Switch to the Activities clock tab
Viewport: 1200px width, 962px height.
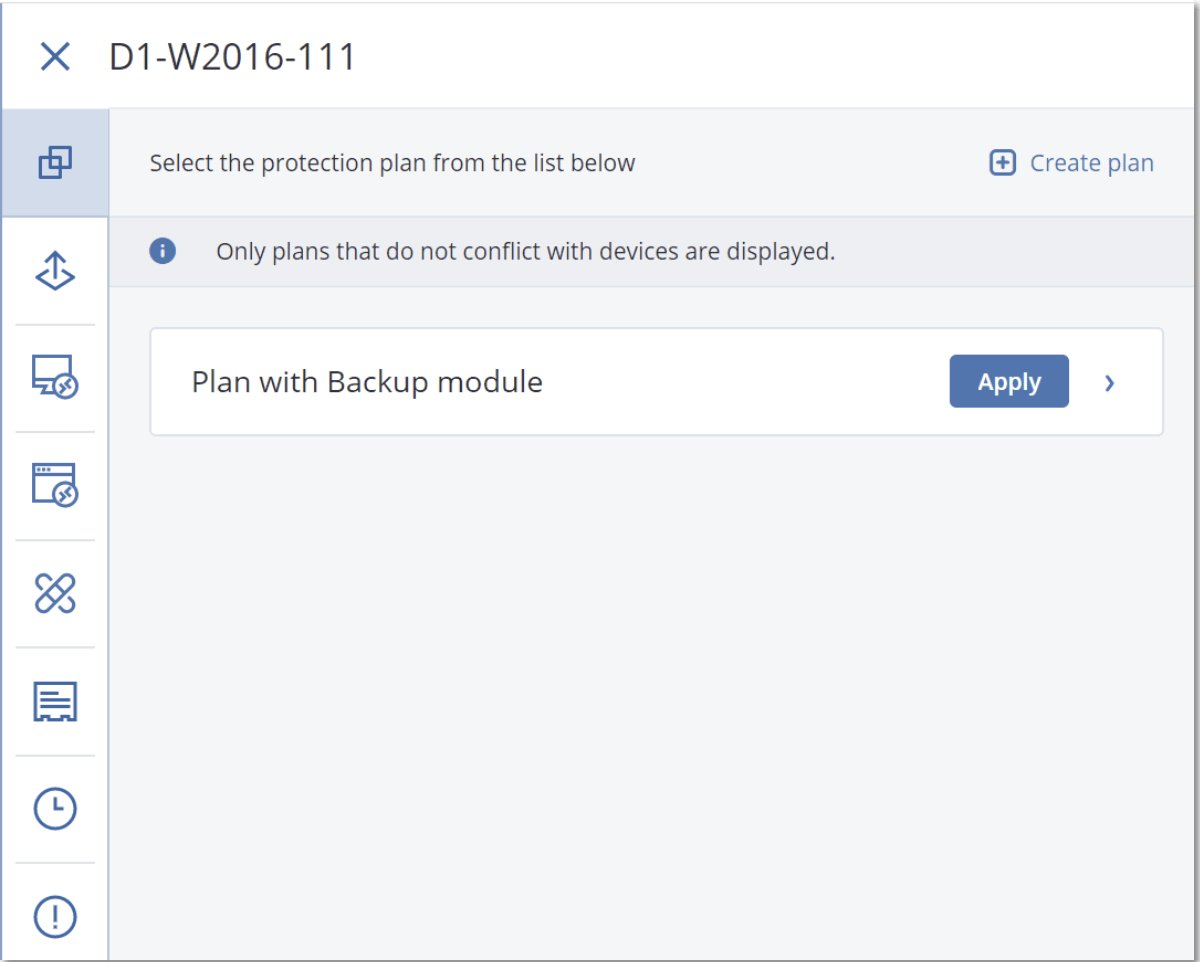(55, 809)
